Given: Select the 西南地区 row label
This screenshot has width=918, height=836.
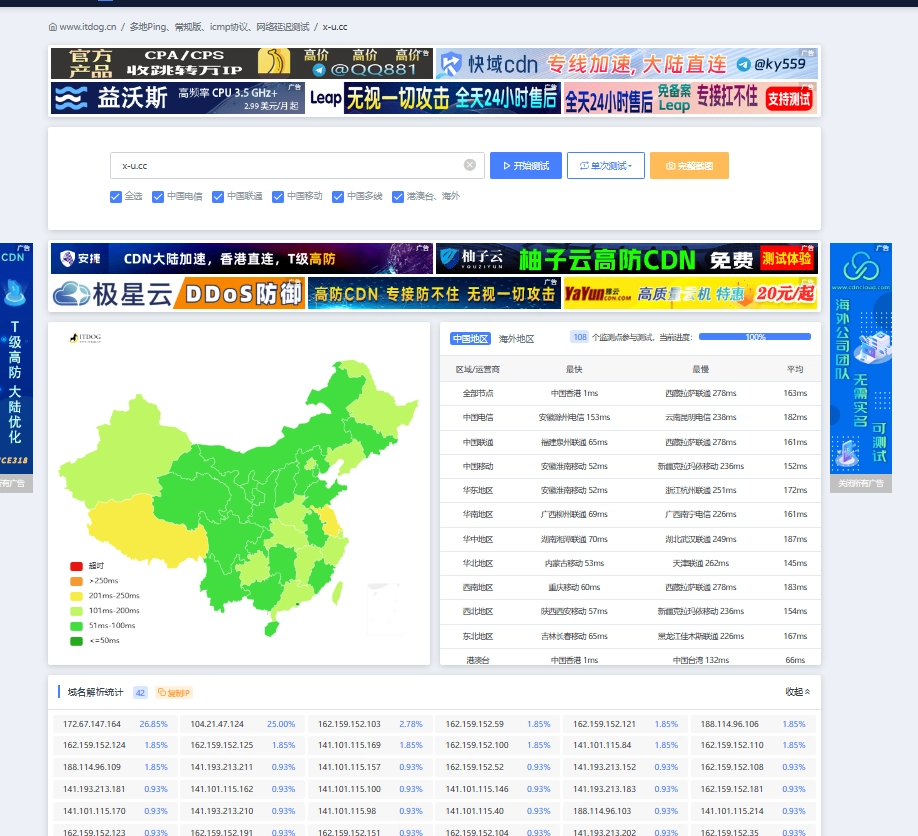Looking at the screenshot, I should (x=478, y=587).
